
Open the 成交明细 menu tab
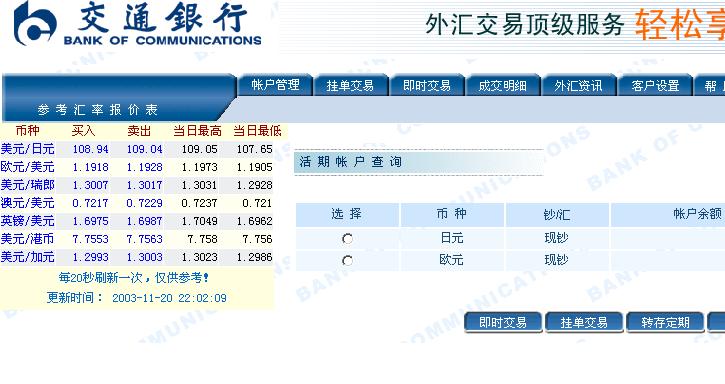(x=503, y=85)
